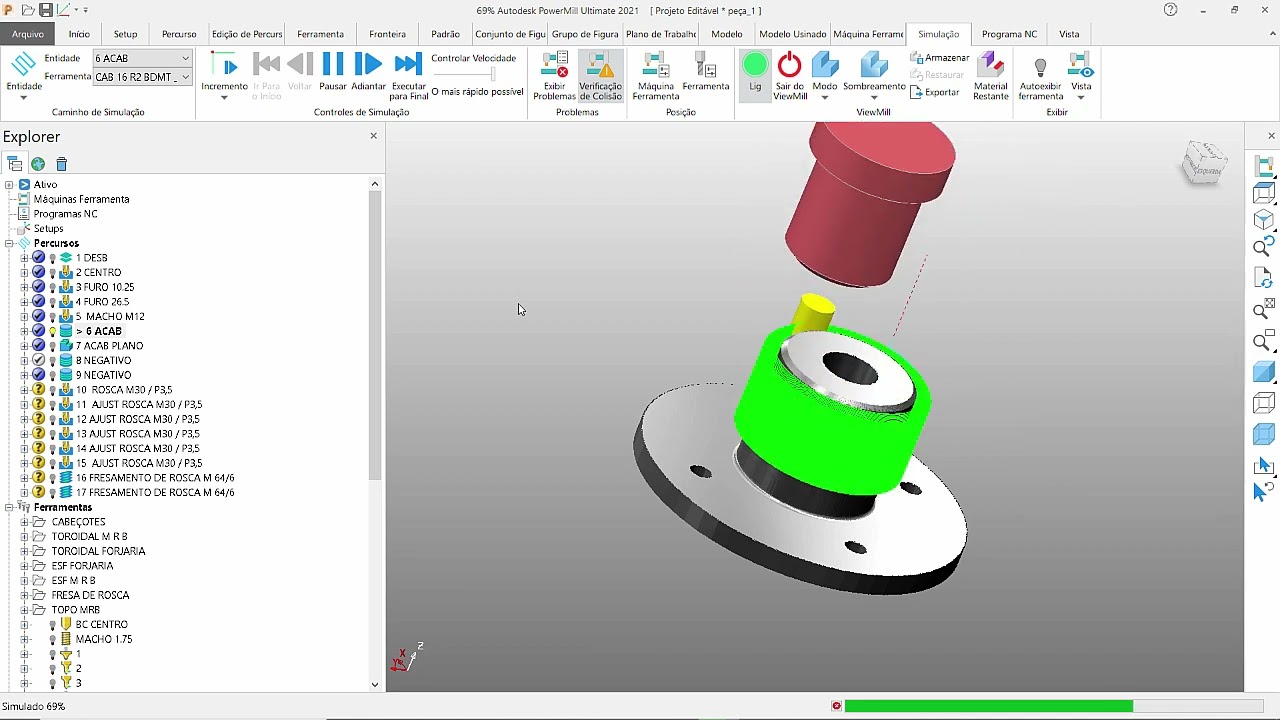Click the Adiantar play button
This screenshot has height=720, width=1280.
click(x=368, y=74)
